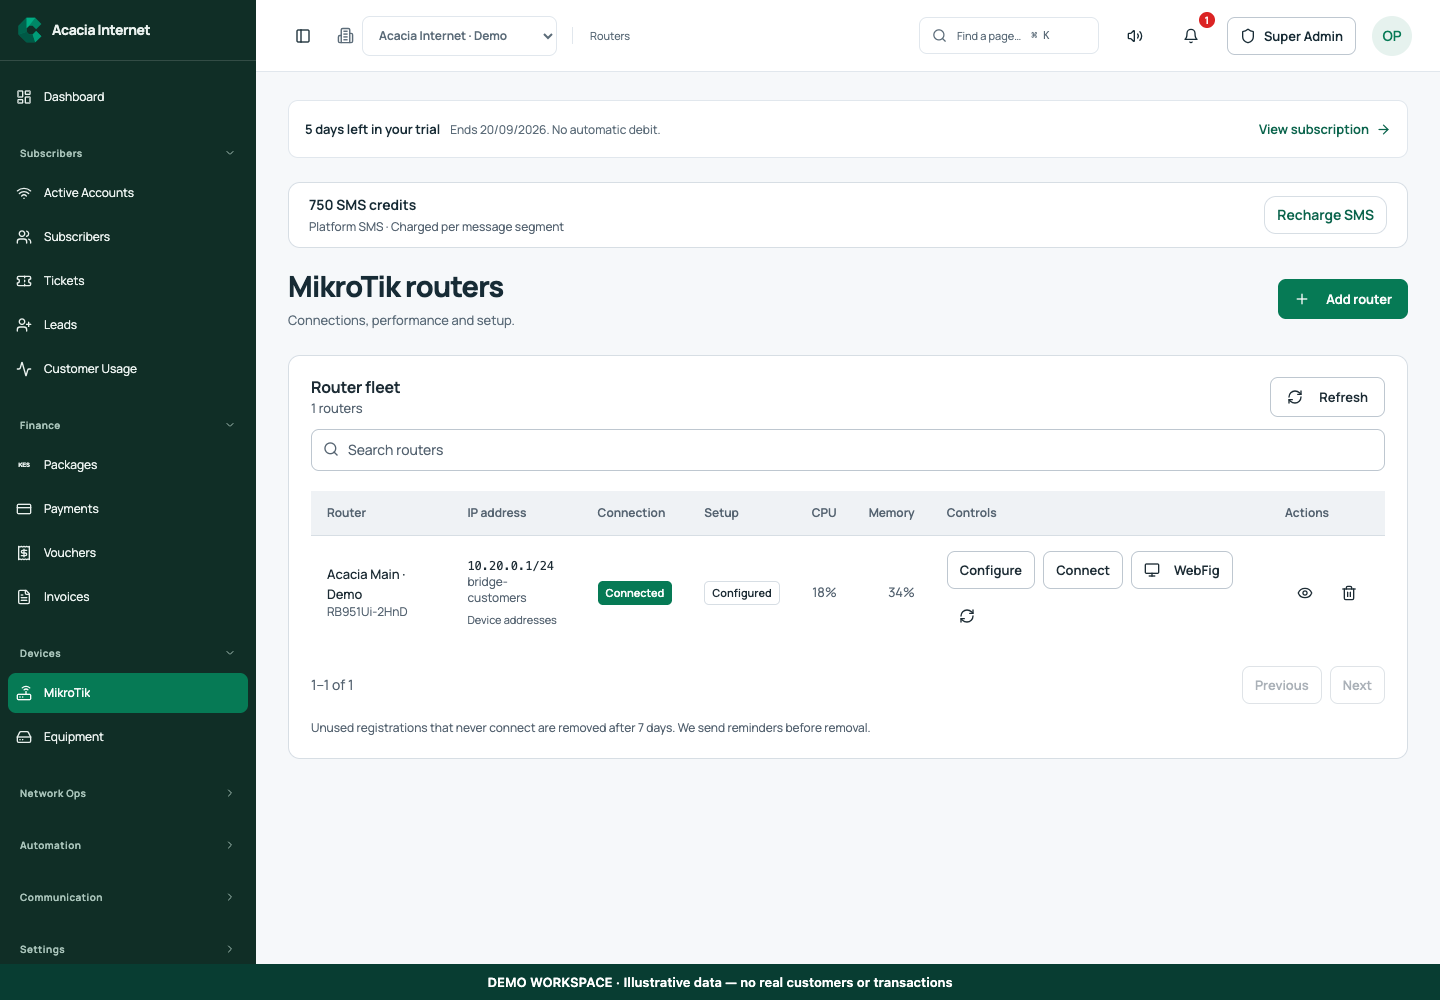Go to Packages

[x=128, y=465]
